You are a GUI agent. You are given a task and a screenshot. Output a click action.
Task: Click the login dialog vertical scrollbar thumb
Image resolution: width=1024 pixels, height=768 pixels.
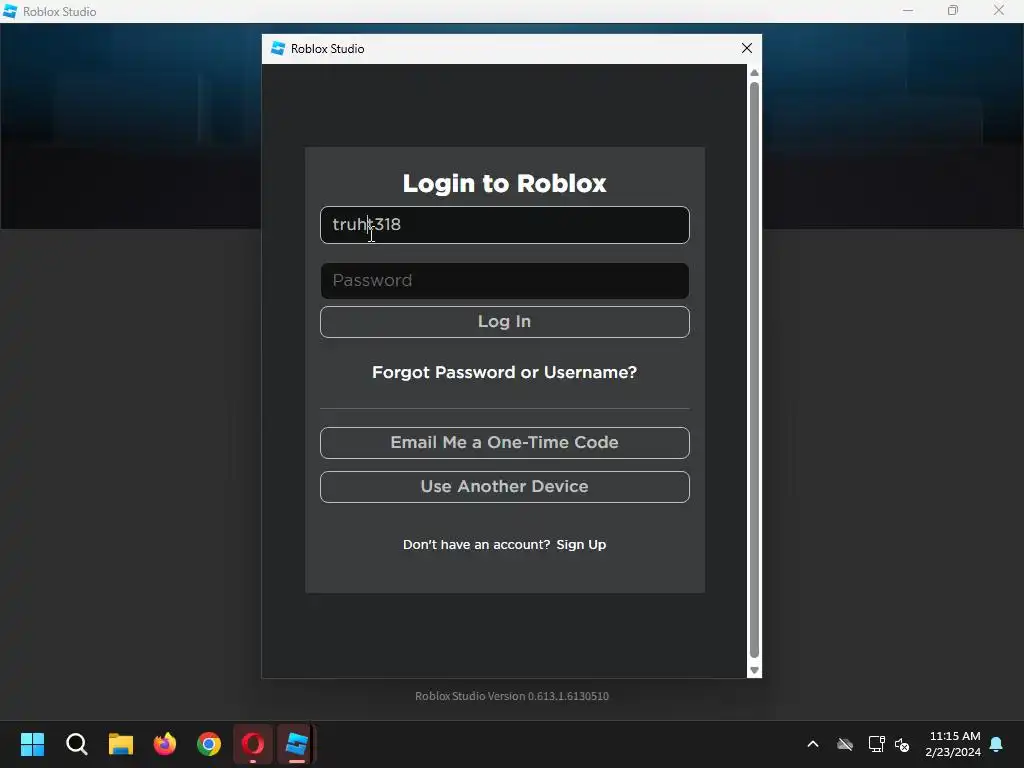[754, 370]
